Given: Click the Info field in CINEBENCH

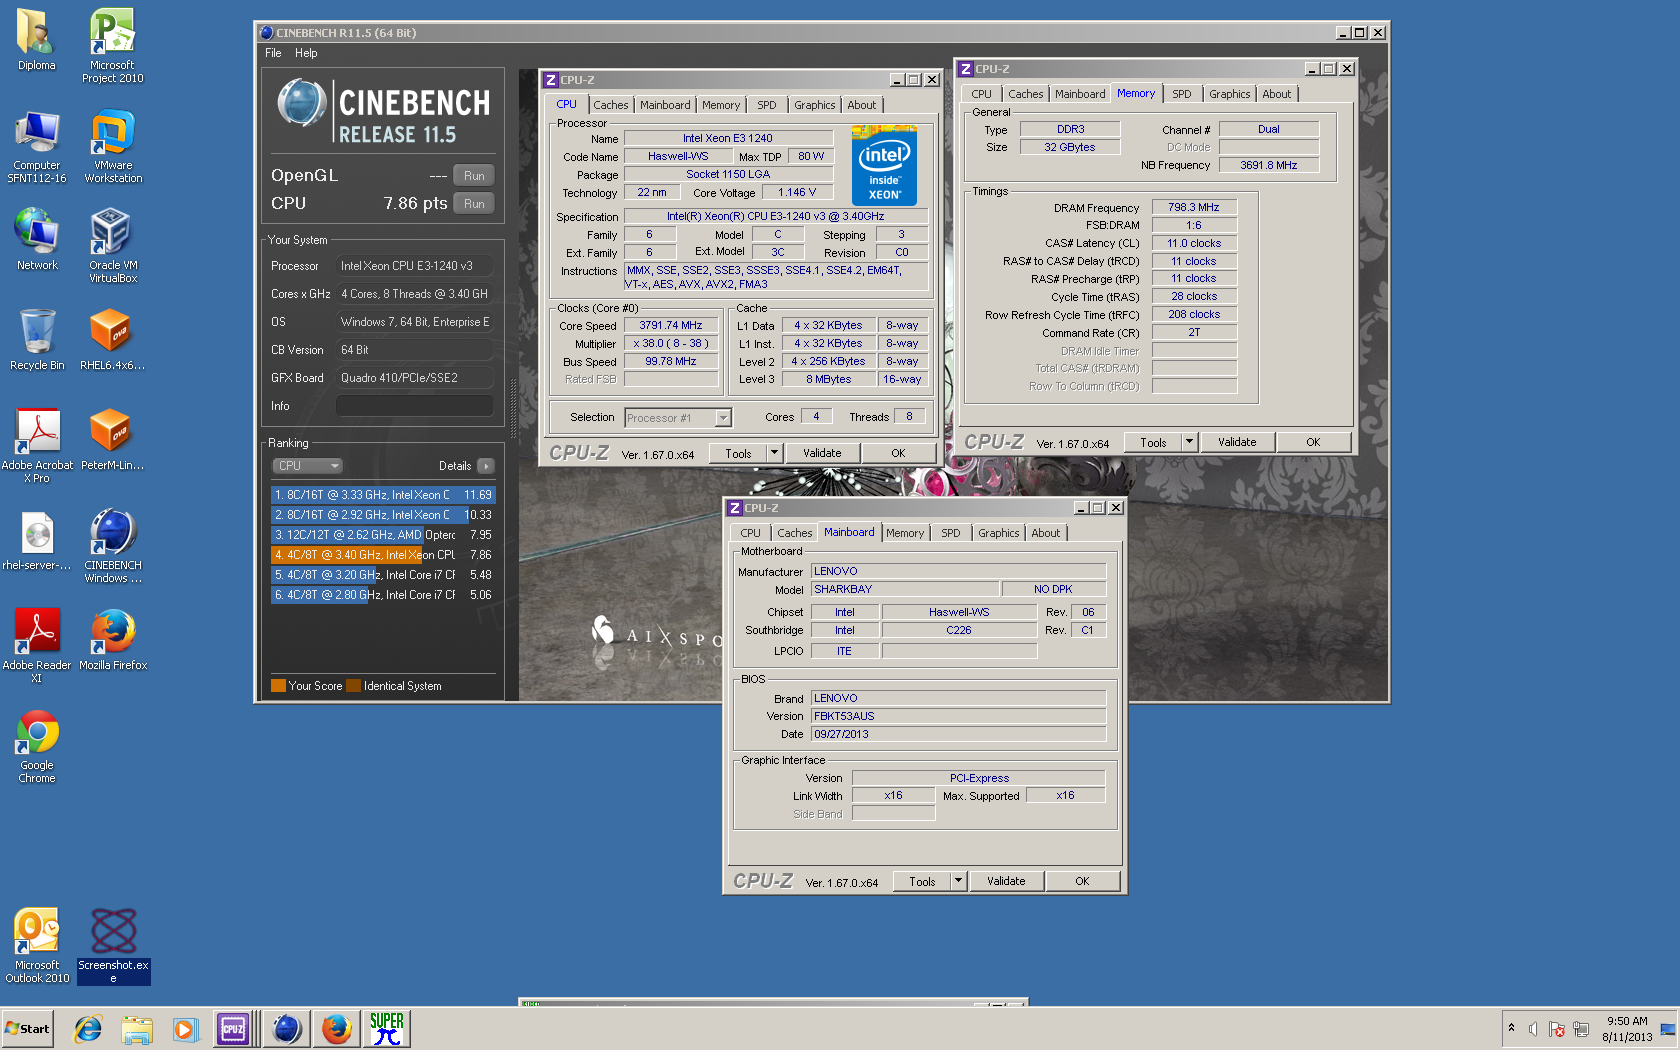Looking at the screenshot, I should pos(414,406).
